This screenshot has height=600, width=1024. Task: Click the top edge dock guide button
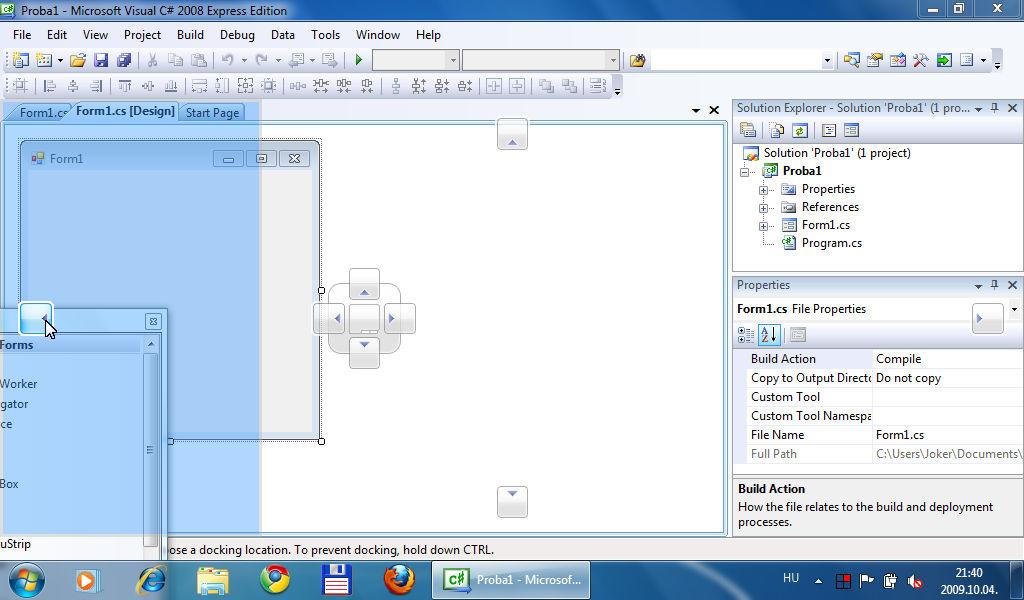[512, 134]
